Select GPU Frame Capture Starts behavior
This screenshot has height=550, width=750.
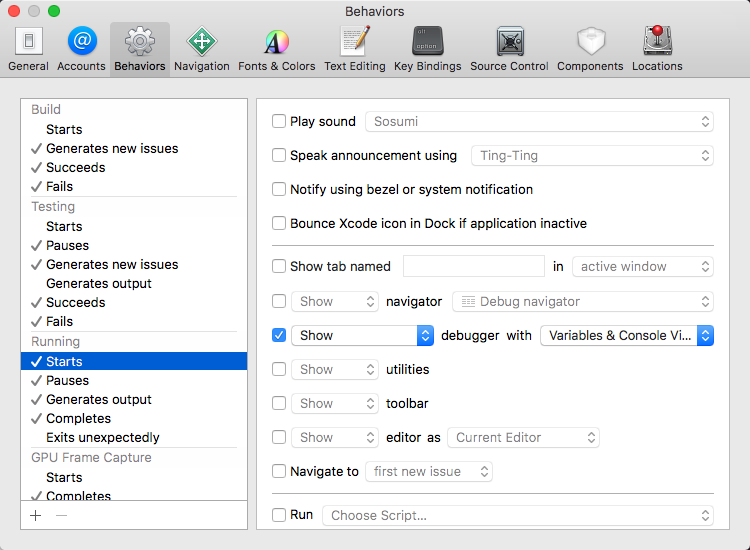134,477
